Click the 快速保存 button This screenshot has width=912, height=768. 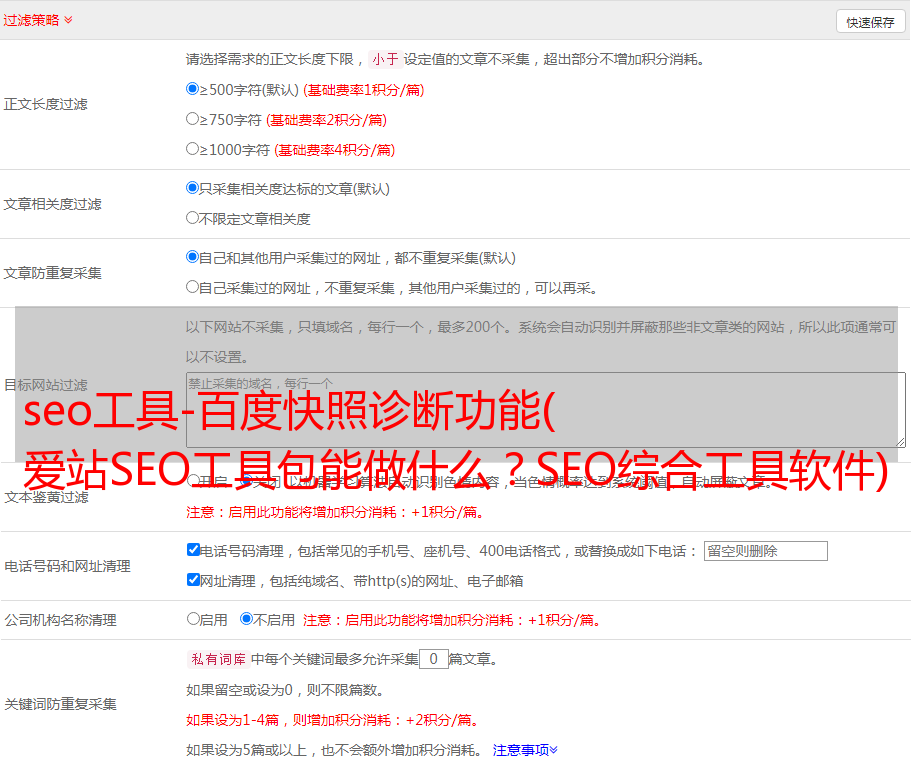[870, 22]
